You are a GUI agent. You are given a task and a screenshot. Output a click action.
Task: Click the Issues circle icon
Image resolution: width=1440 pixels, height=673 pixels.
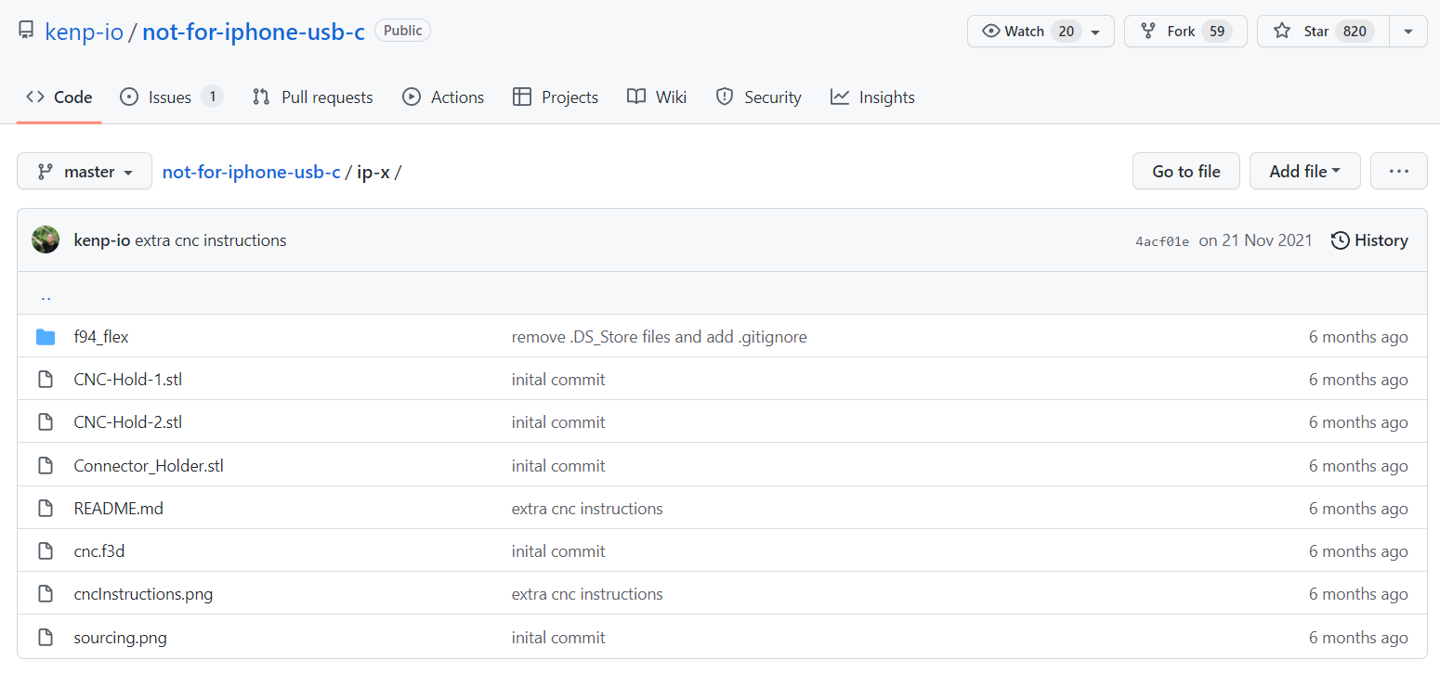pyautogui.click(x=129, y=97)
